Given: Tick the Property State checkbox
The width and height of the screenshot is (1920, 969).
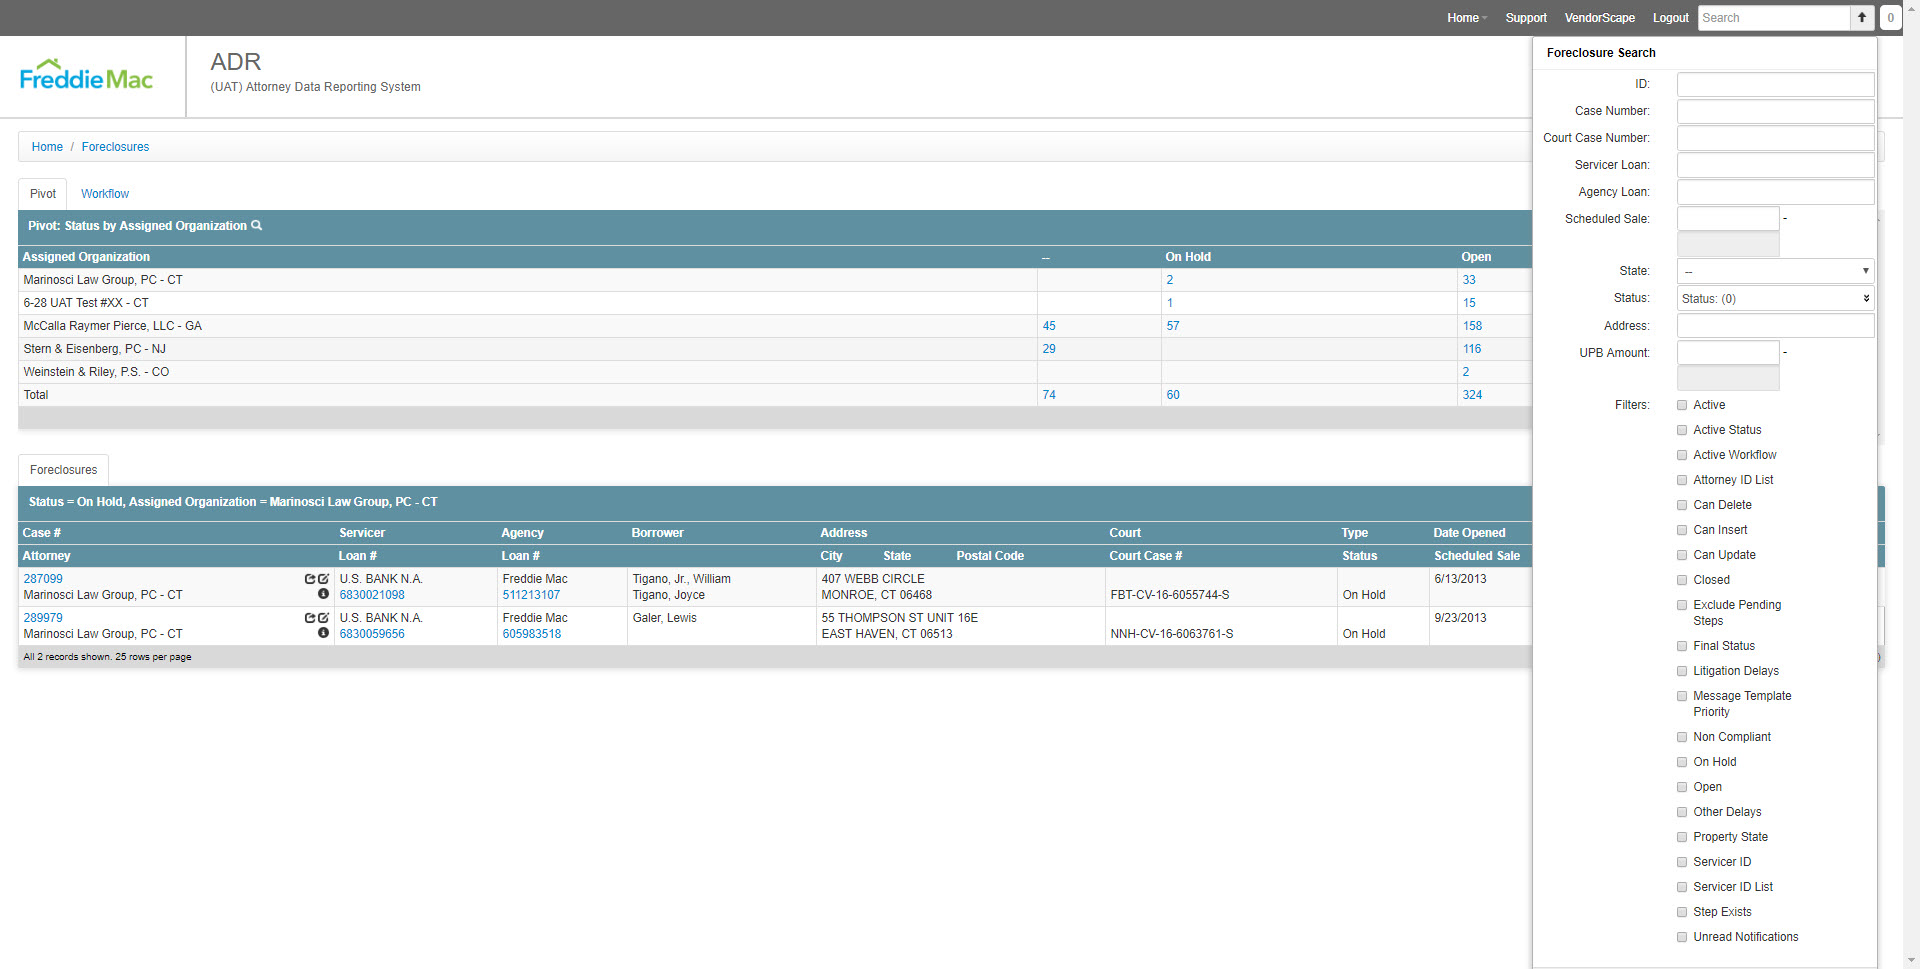Looking at the screenshot, I should click(x=1682, y=837).
